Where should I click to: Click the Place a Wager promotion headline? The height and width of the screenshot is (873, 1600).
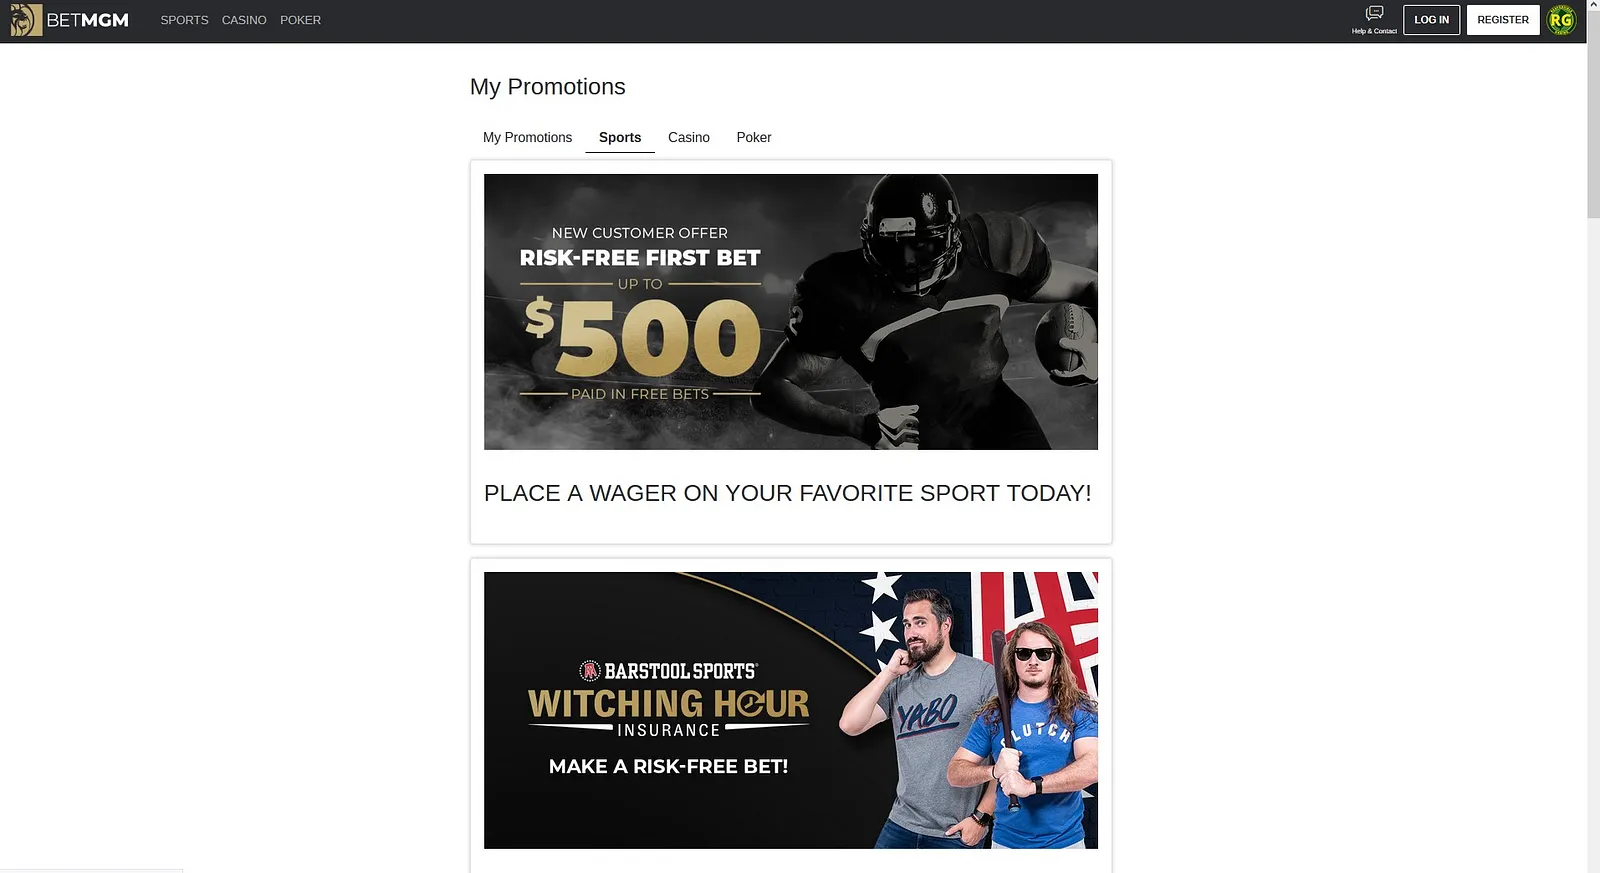click(788, 493)
